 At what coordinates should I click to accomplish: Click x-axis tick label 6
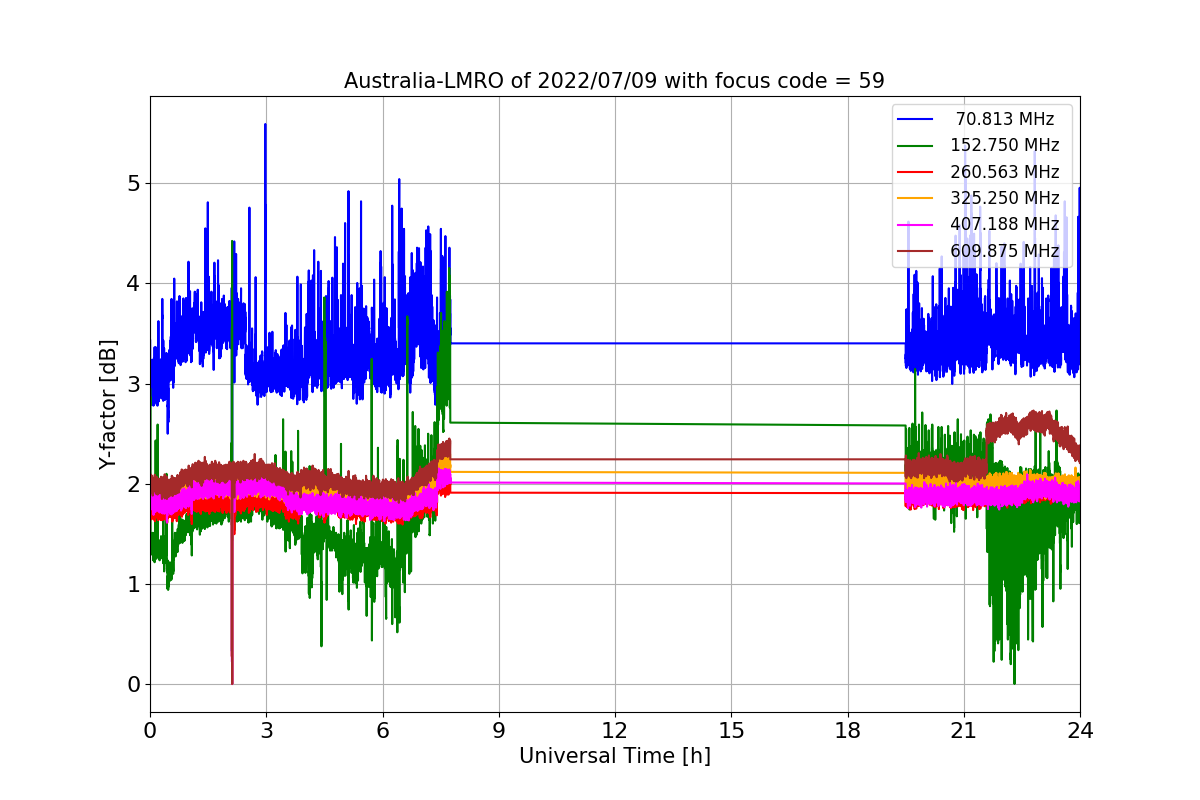point(382,731)
